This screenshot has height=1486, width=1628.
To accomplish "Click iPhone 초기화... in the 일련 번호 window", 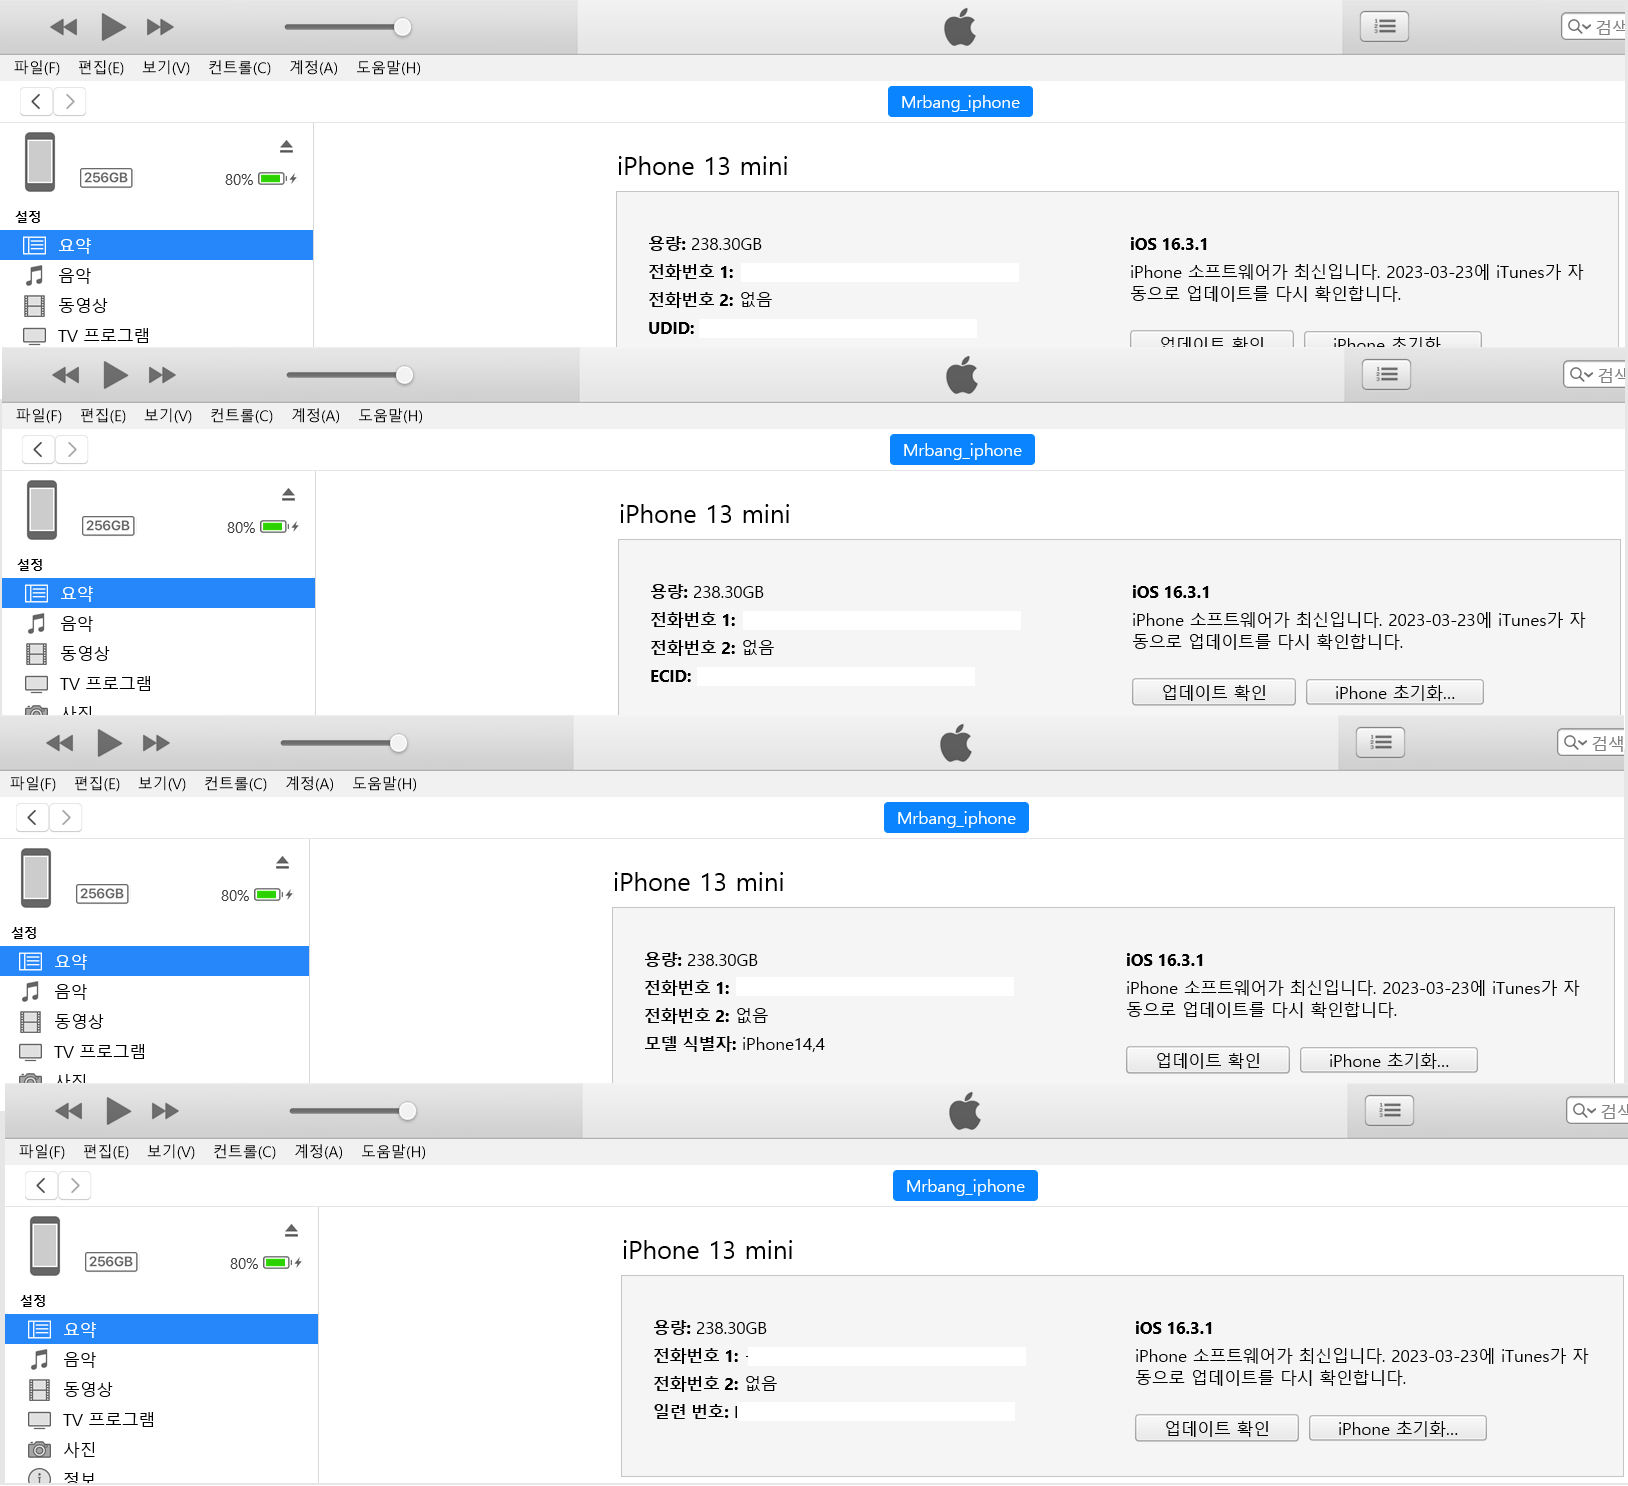I will pyautogui.click(x=1398, y=1428).
